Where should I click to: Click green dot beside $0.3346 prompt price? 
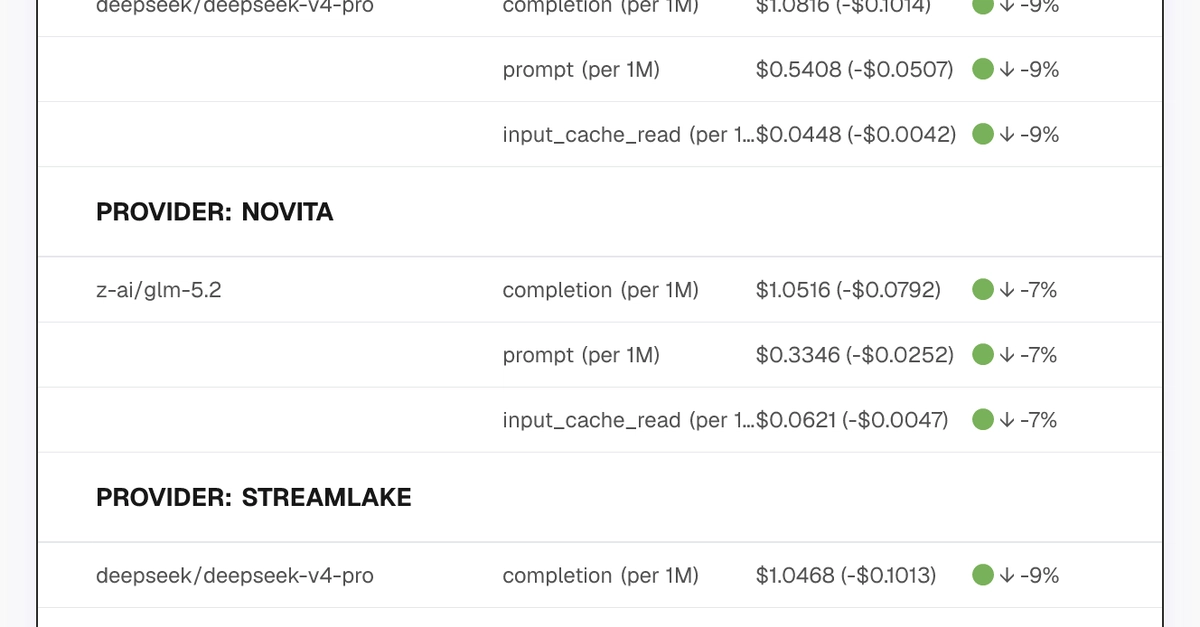tap(982, 355)
